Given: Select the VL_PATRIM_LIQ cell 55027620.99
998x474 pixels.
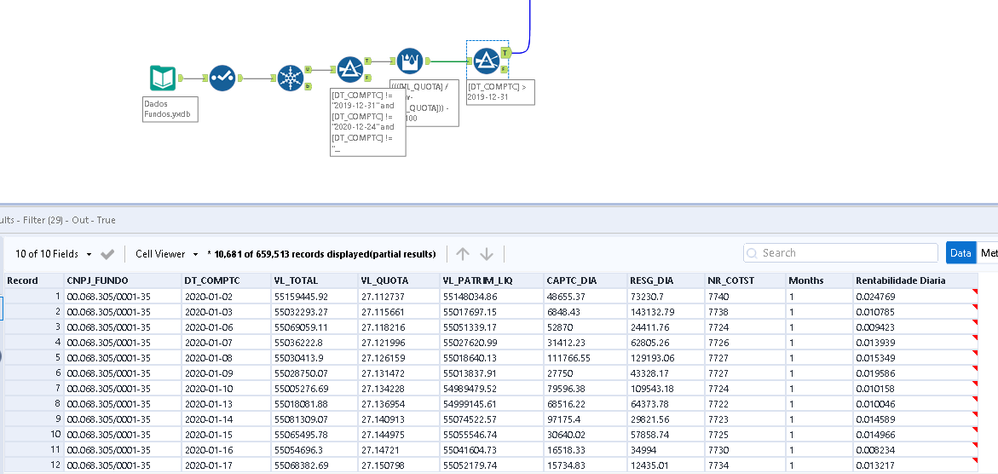Looking at the screenshot, I should coord(491,342).
